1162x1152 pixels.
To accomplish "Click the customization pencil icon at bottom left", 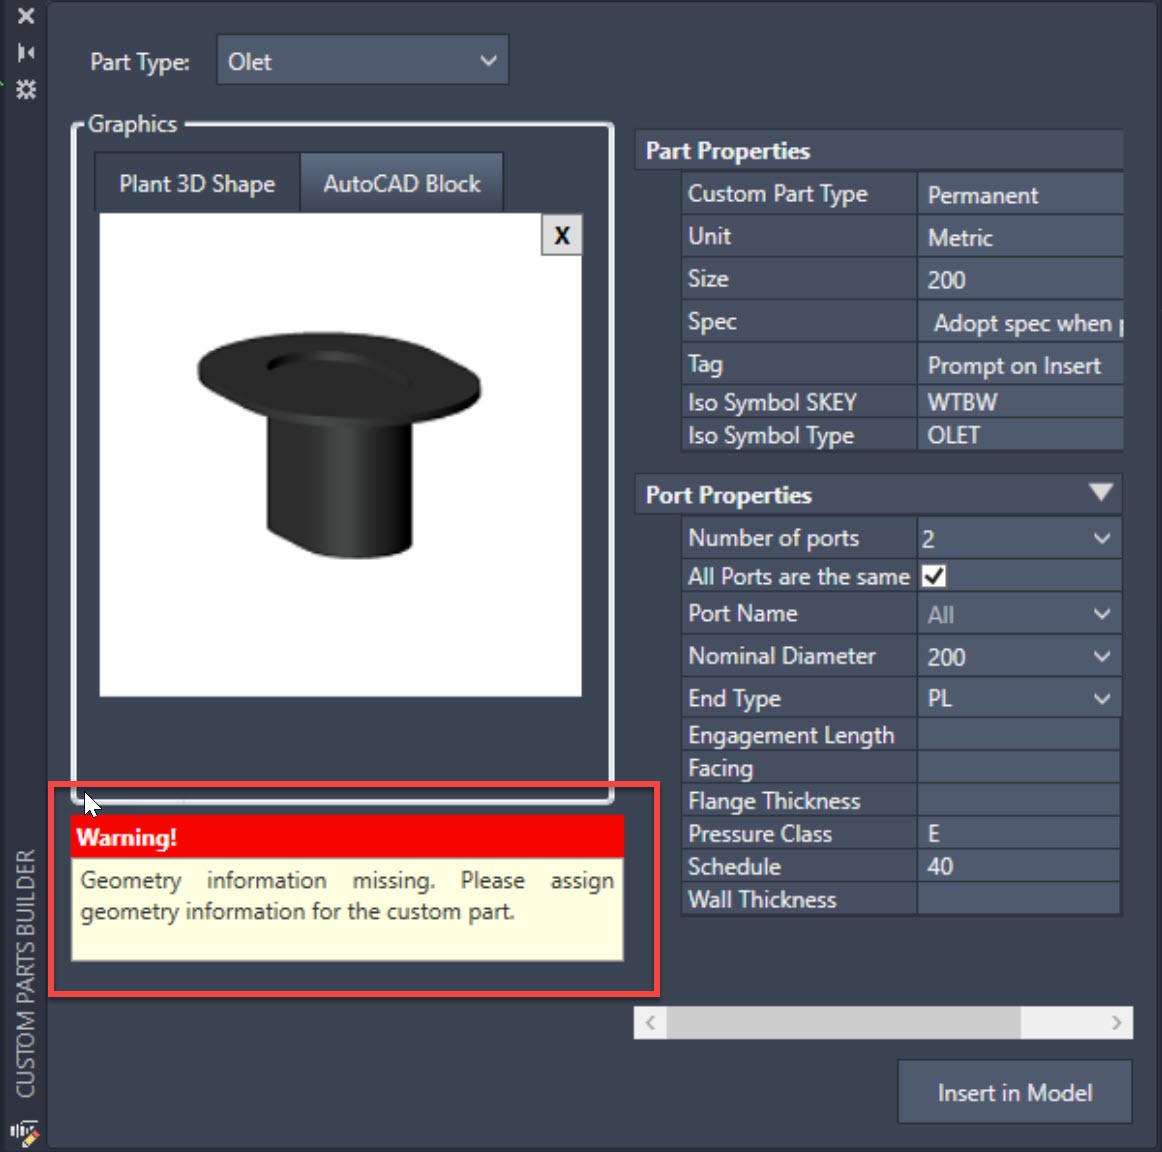I will (24, 1132).
